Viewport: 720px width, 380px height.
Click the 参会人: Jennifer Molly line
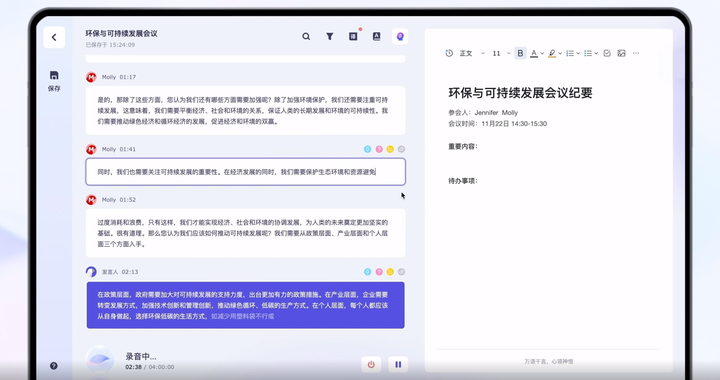(483, 112)
